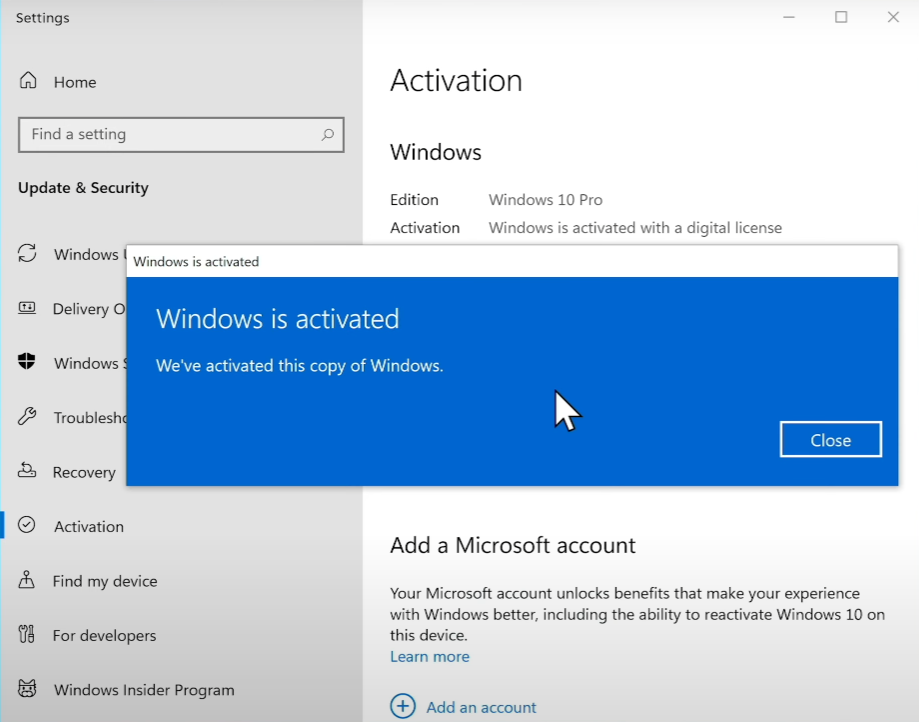Click inside the Find a setting search field
The height and width of the screenshot is (722, 919).
170,134
